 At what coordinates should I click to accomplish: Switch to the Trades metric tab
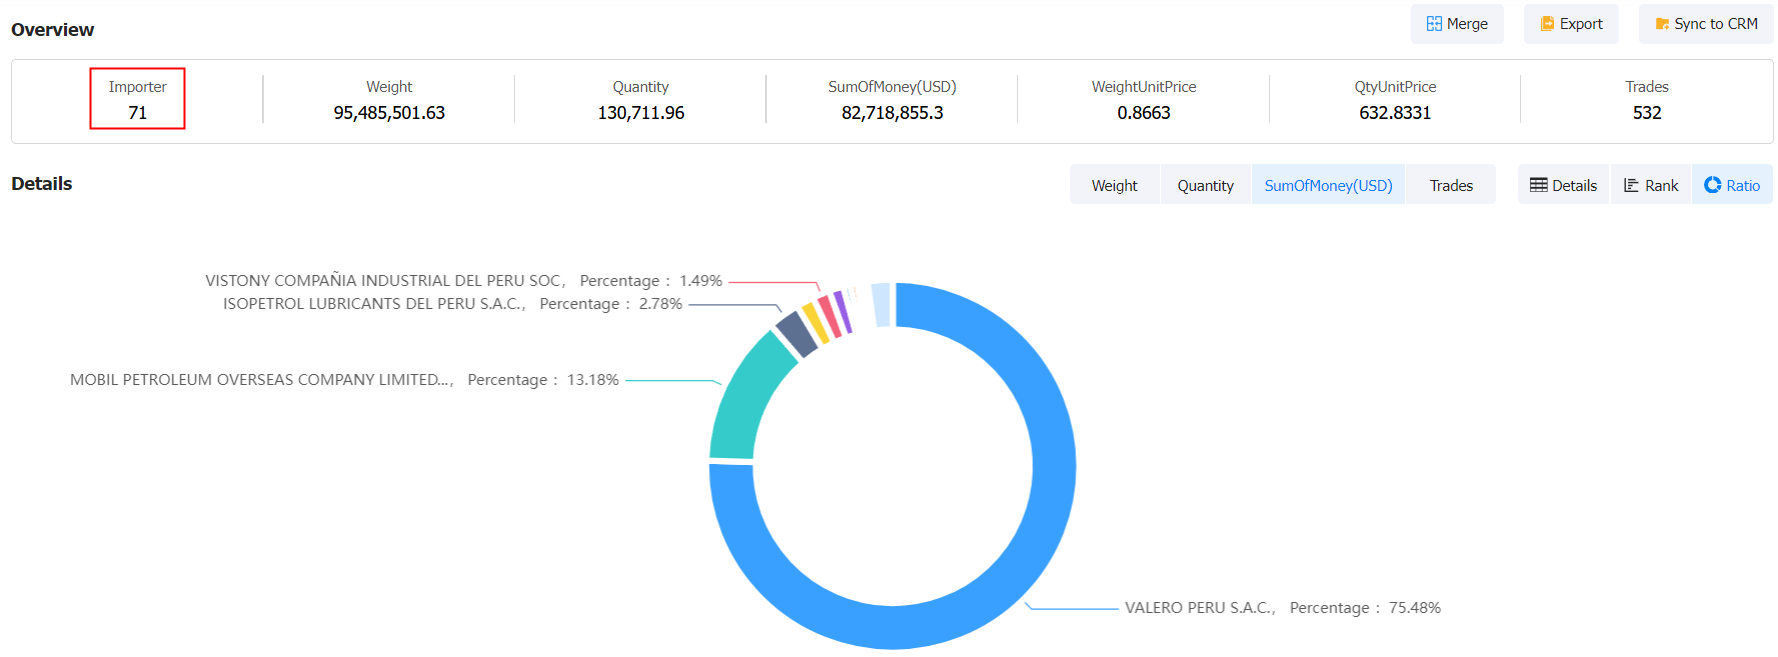pos(1451,185)
